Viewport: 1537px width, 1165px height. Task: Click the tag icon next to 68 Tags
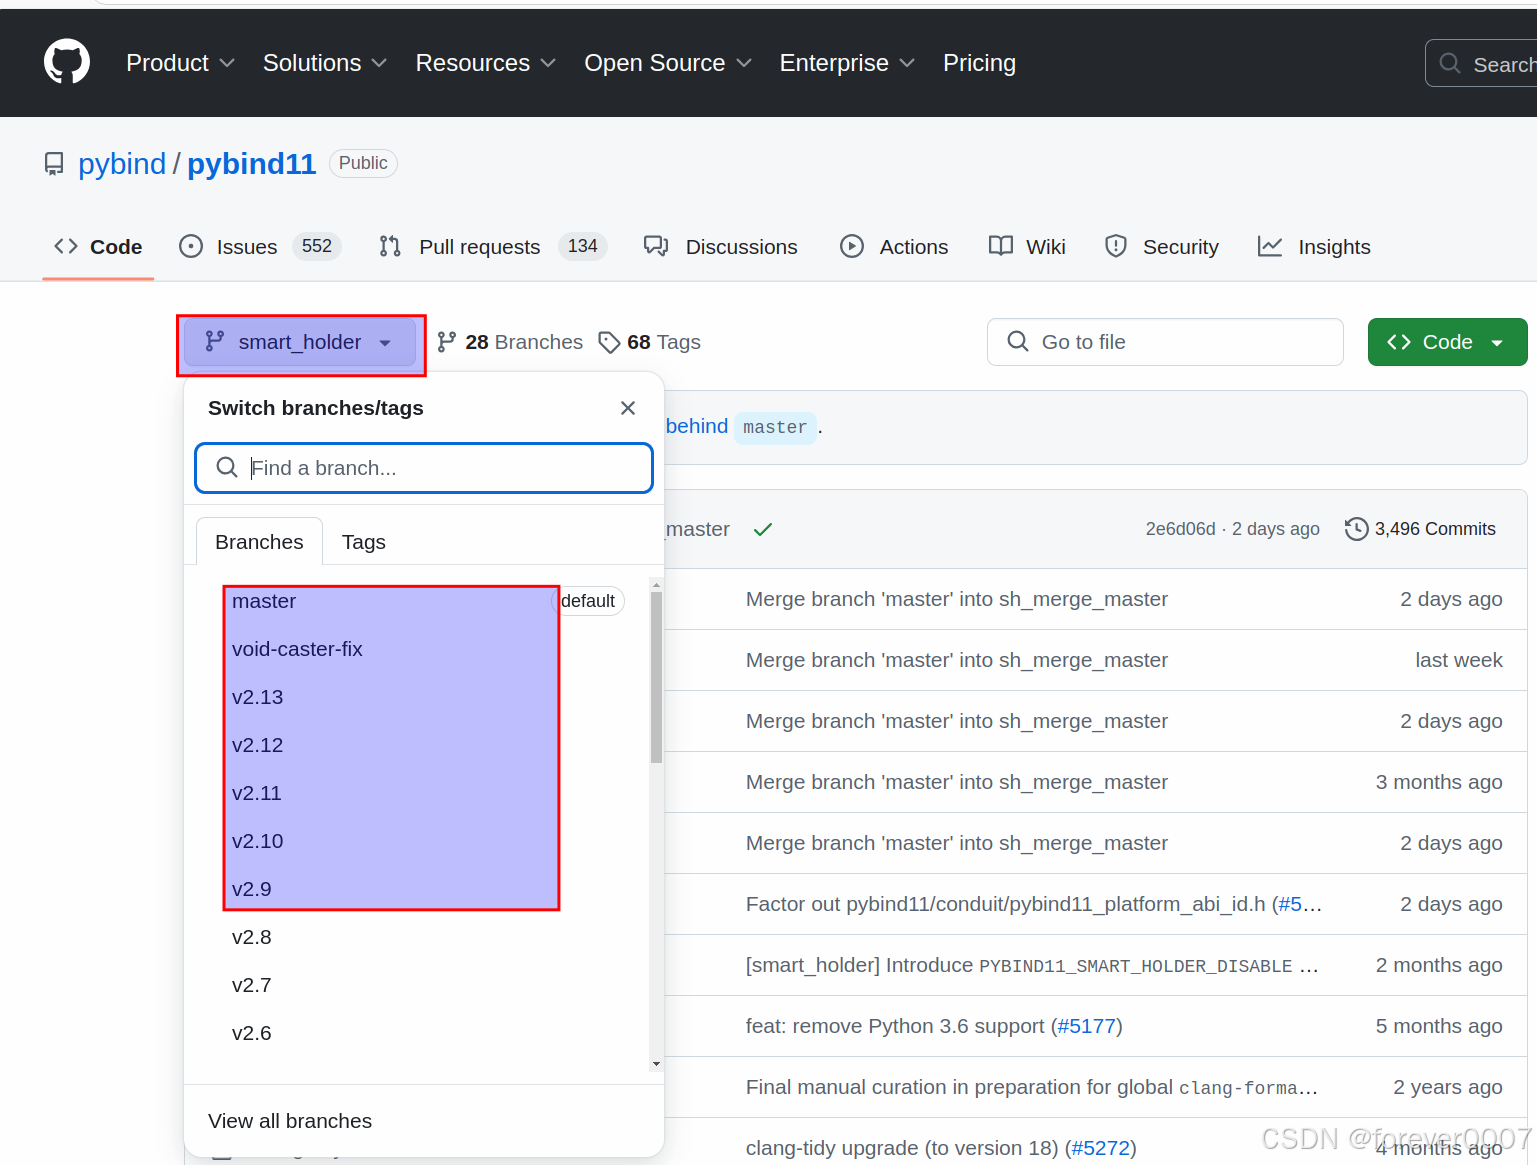[x=609, y=343]
